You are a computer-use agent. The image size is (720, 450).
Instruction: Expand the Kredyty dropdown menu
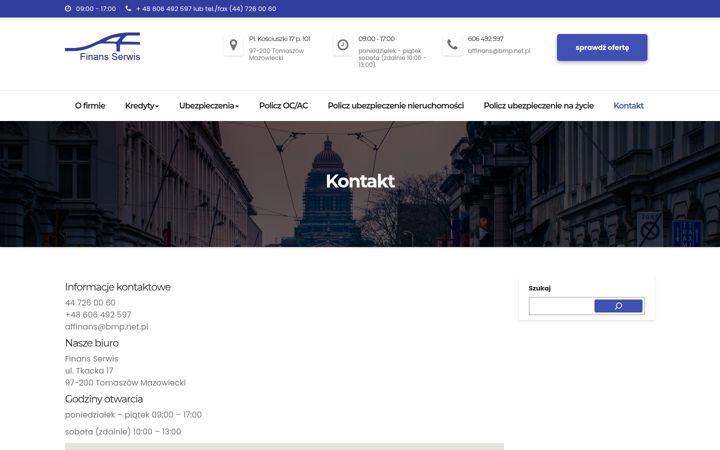click(142, 106)
